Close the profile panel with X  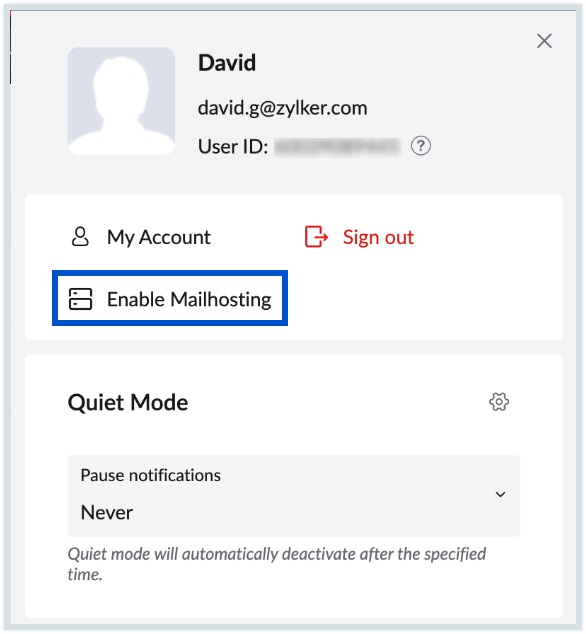544,41
